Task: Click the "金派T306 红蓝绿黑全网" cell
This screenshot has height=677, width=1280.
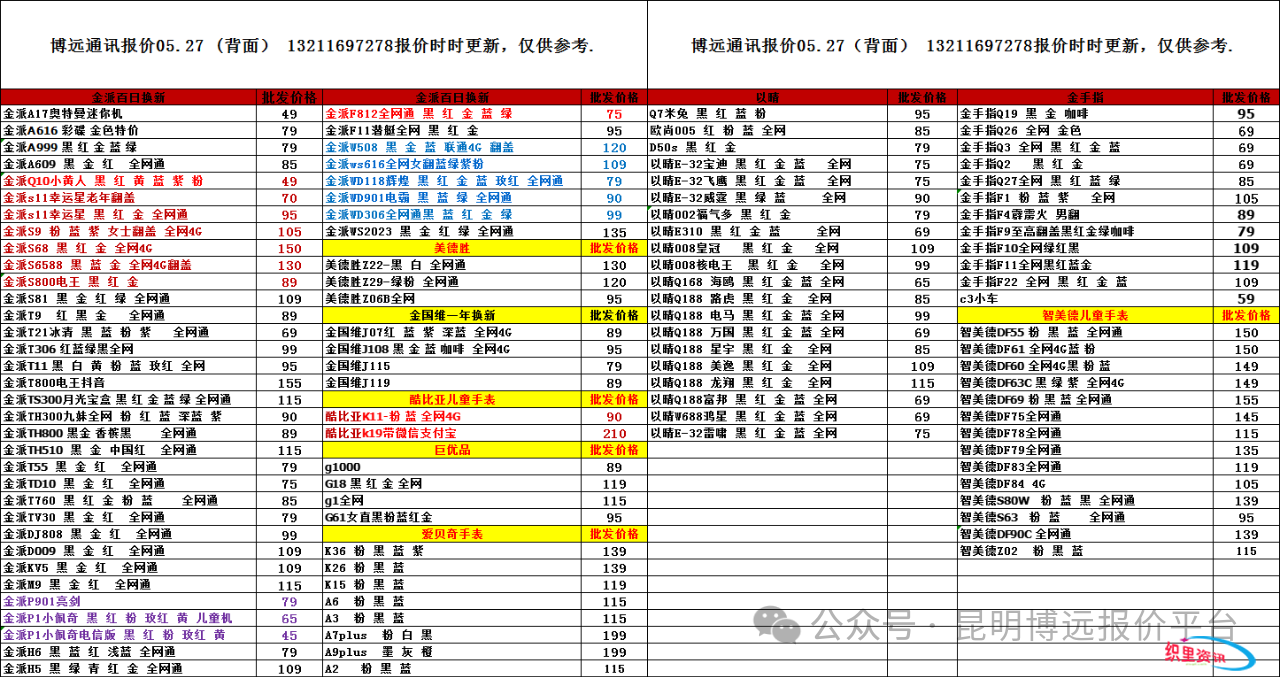Action: point(129,349)
